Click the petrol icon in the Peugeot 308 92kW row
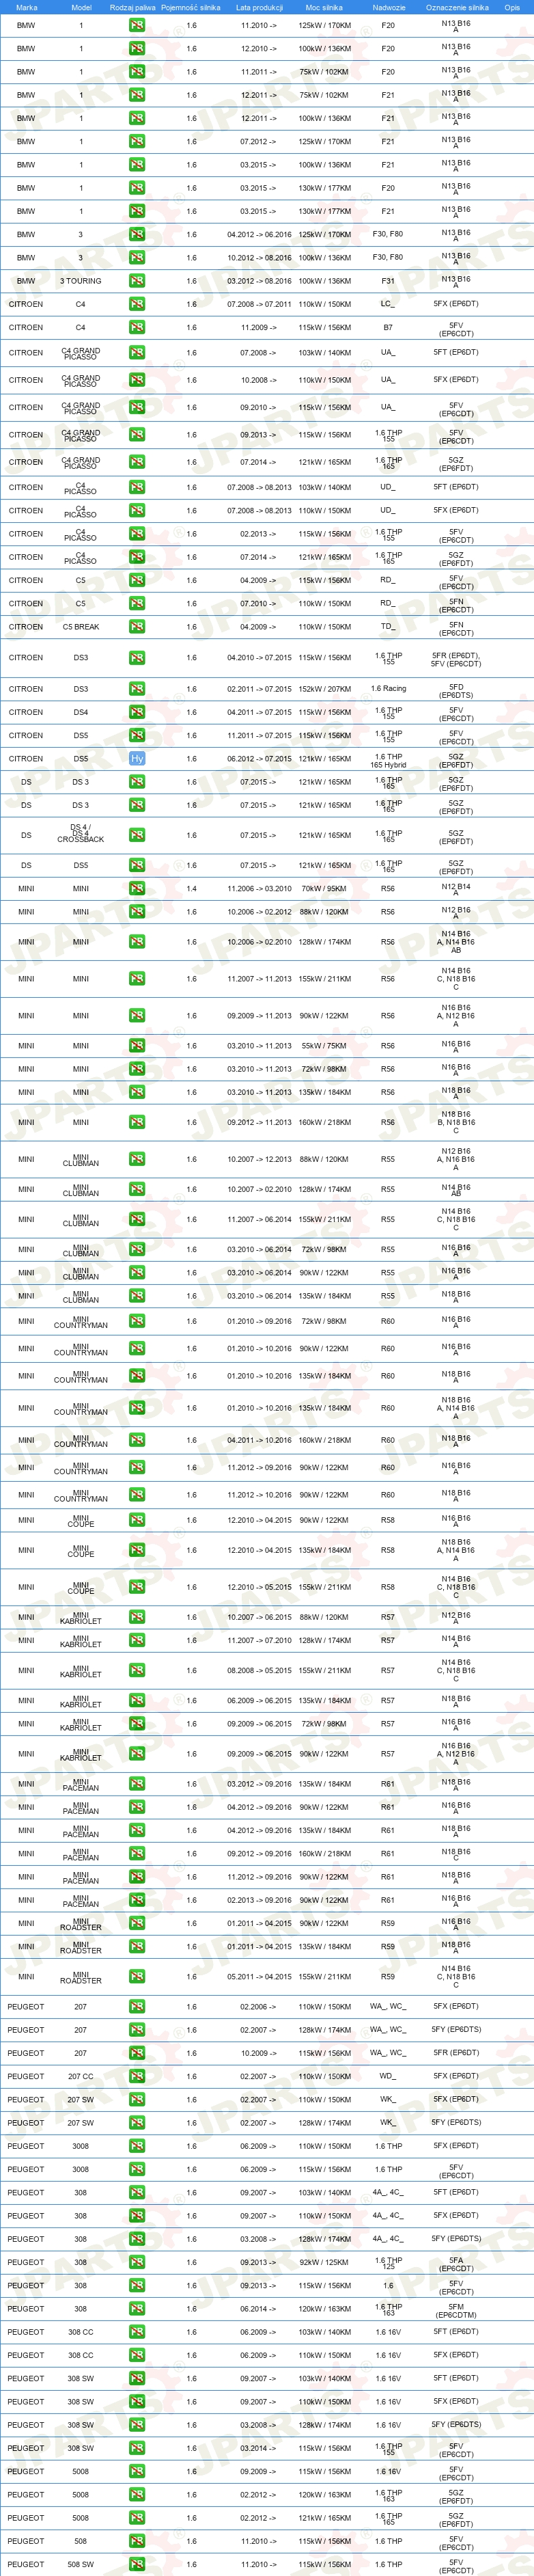The height and width of the screenshot is (2576, 534). pos(137,2263)
